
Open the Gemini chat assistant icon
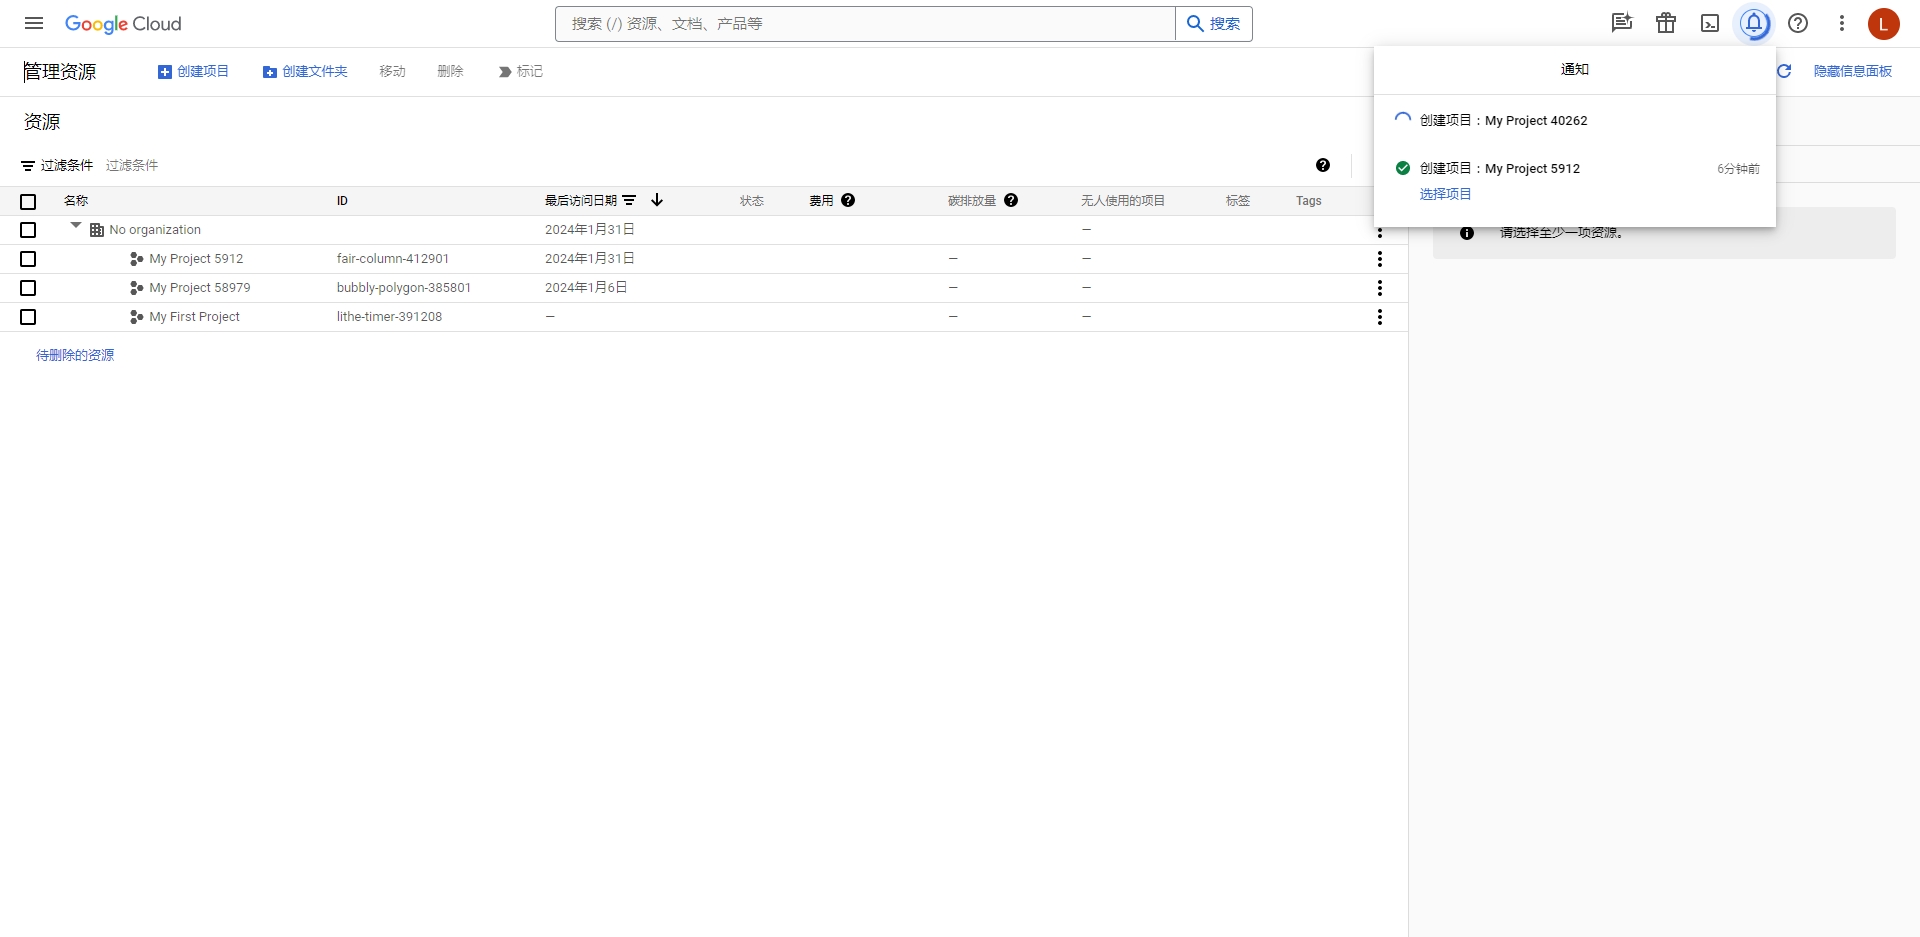1622,23
